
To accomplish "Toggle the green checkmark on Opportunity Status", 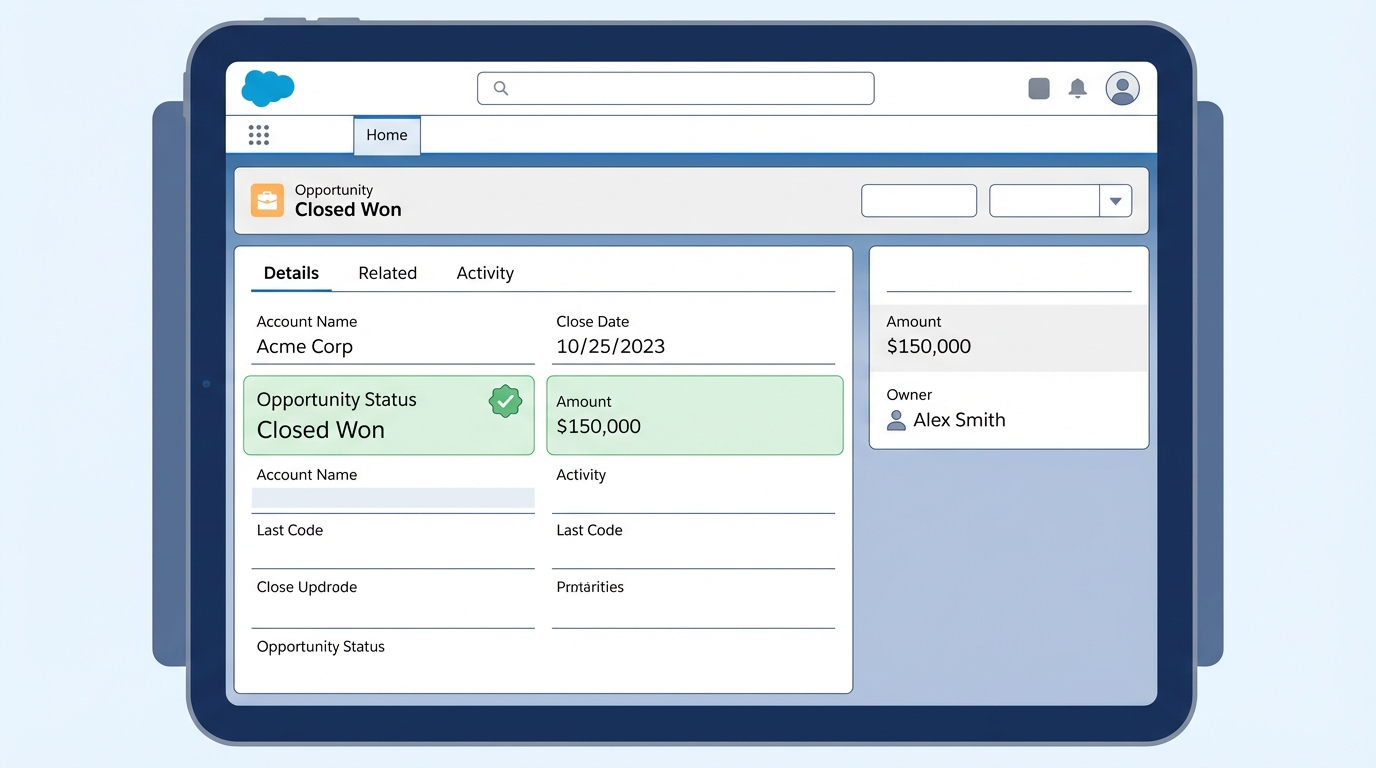I will click(x=505, y=401).
